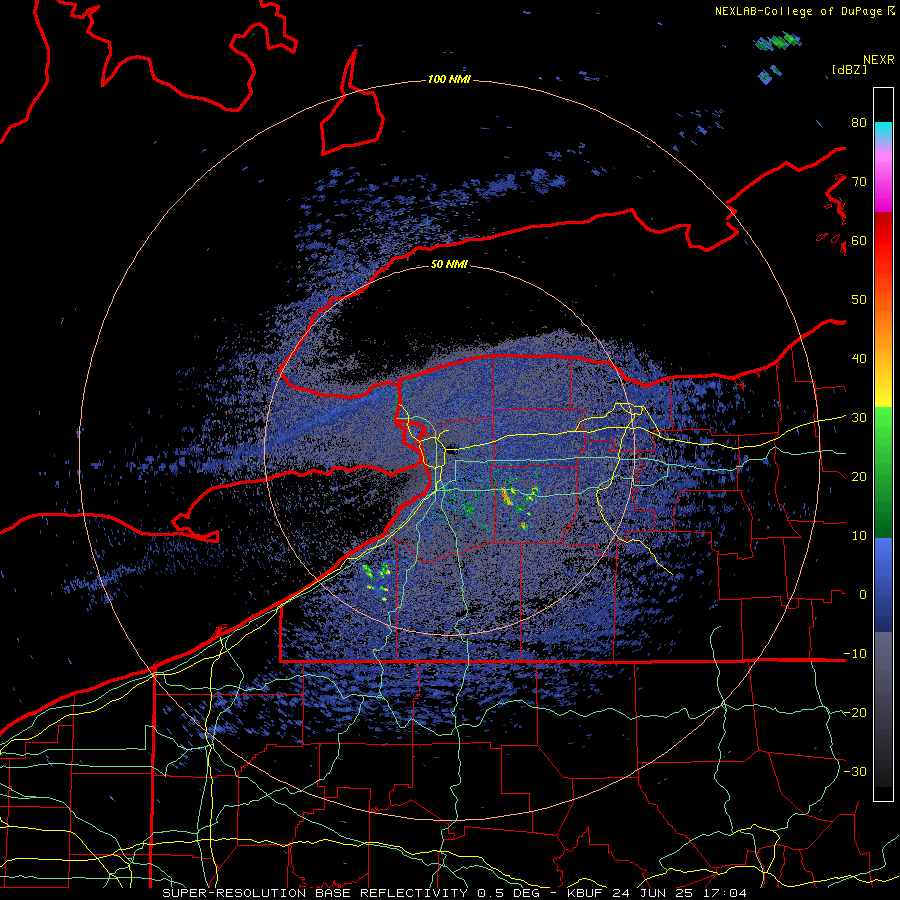Screen dimensions: 900x900
Task: Click the "50 NMI" range ring label
Action: pos(449,265)
